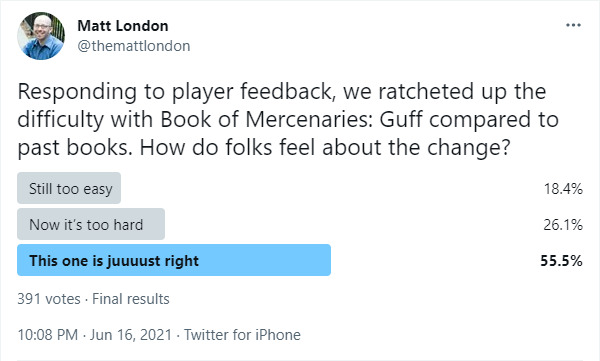Open Matt London's profile picture
Image resolution: width=600 pixels, height=361 pixels.
coord(41,36)
